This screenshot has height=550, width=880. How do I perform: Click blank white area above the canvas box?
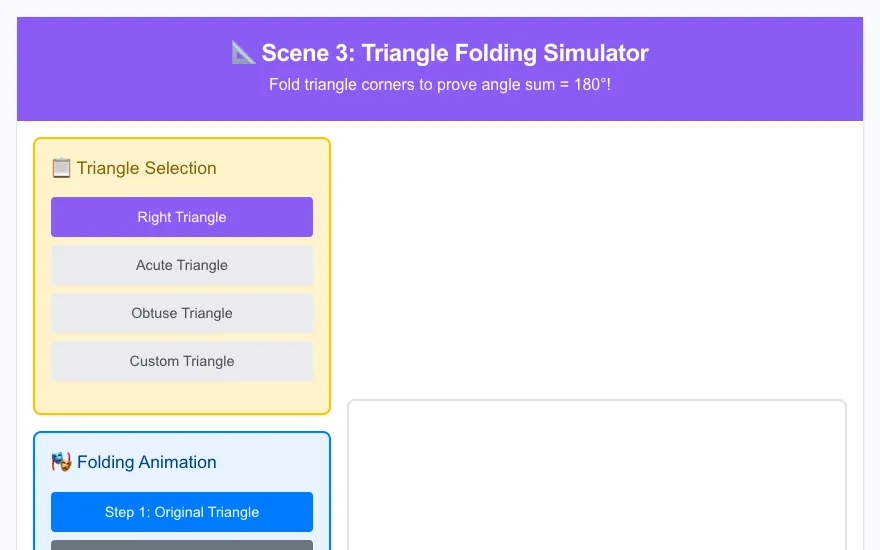click(x=597, y=264)
